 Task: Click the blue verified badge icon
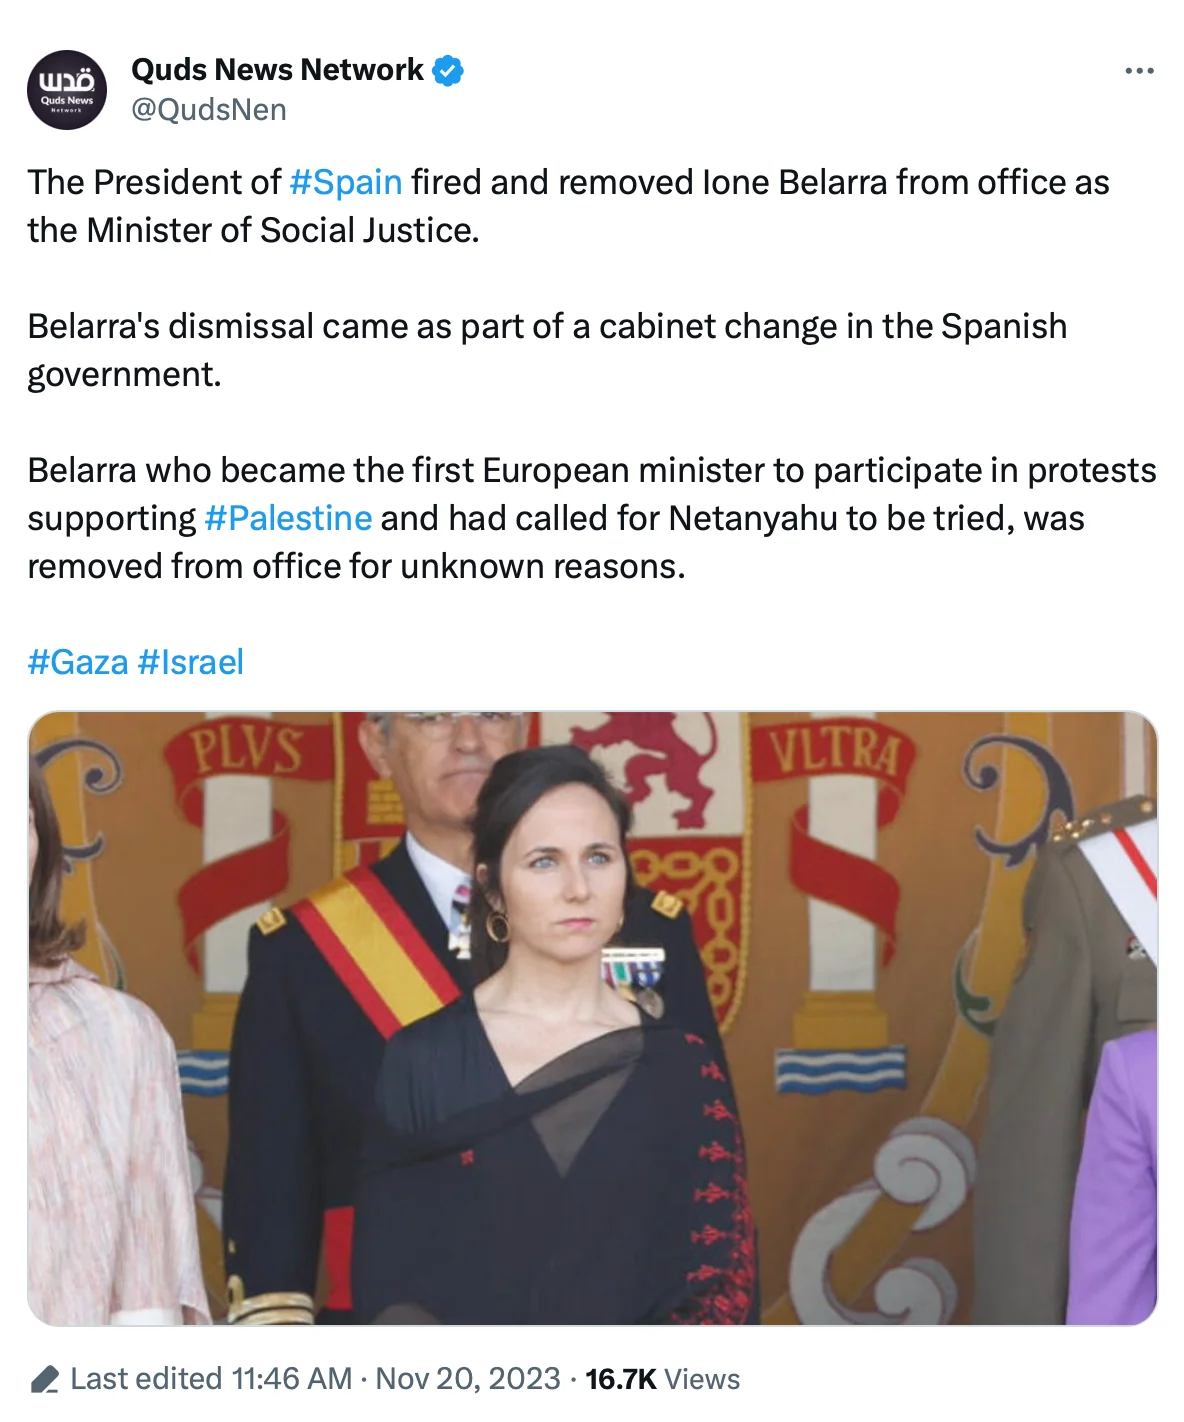pyautogui.click(x=448, y=71)
